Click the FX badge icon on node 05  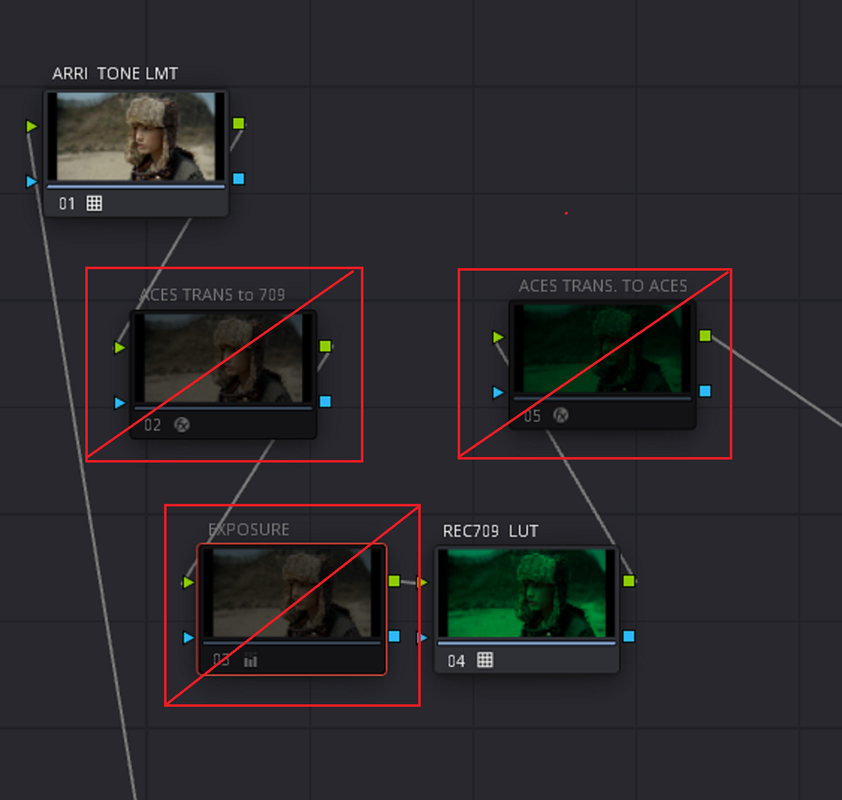pos(561,415)
